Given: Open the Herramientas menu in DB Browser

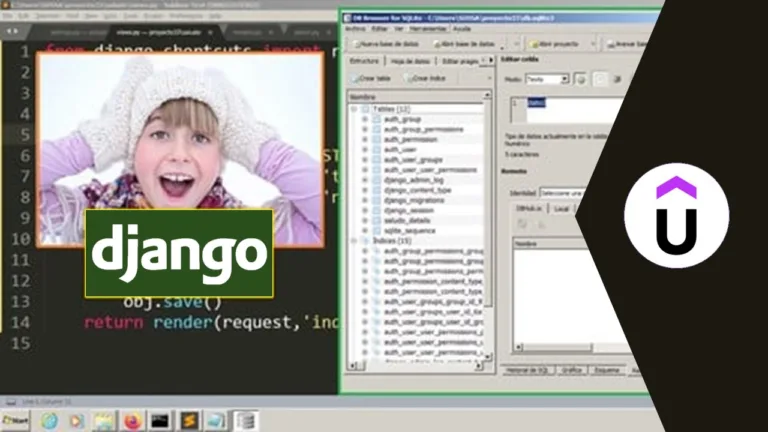Looking at the screenshot, I should [x=428, y=29].
